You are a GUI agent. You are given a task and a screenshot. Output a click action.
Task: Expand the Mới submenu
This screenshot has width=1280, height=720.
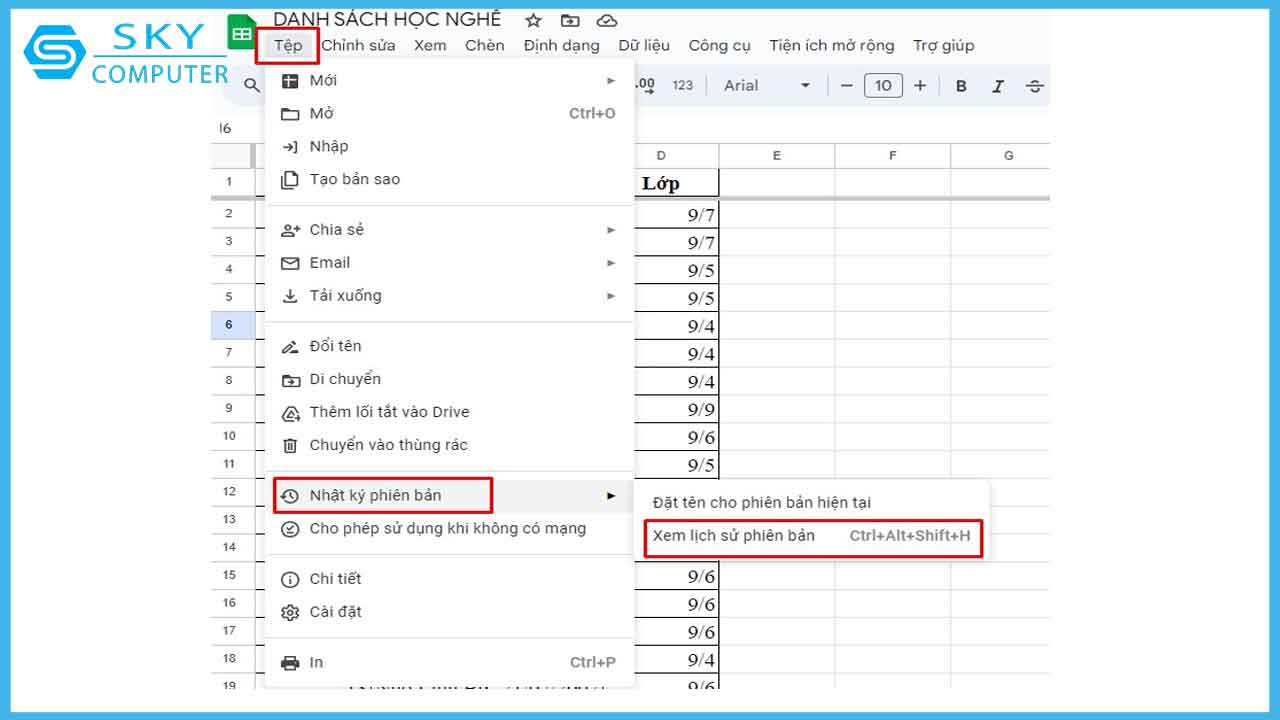pyautogui.click(x=450, y=80)
